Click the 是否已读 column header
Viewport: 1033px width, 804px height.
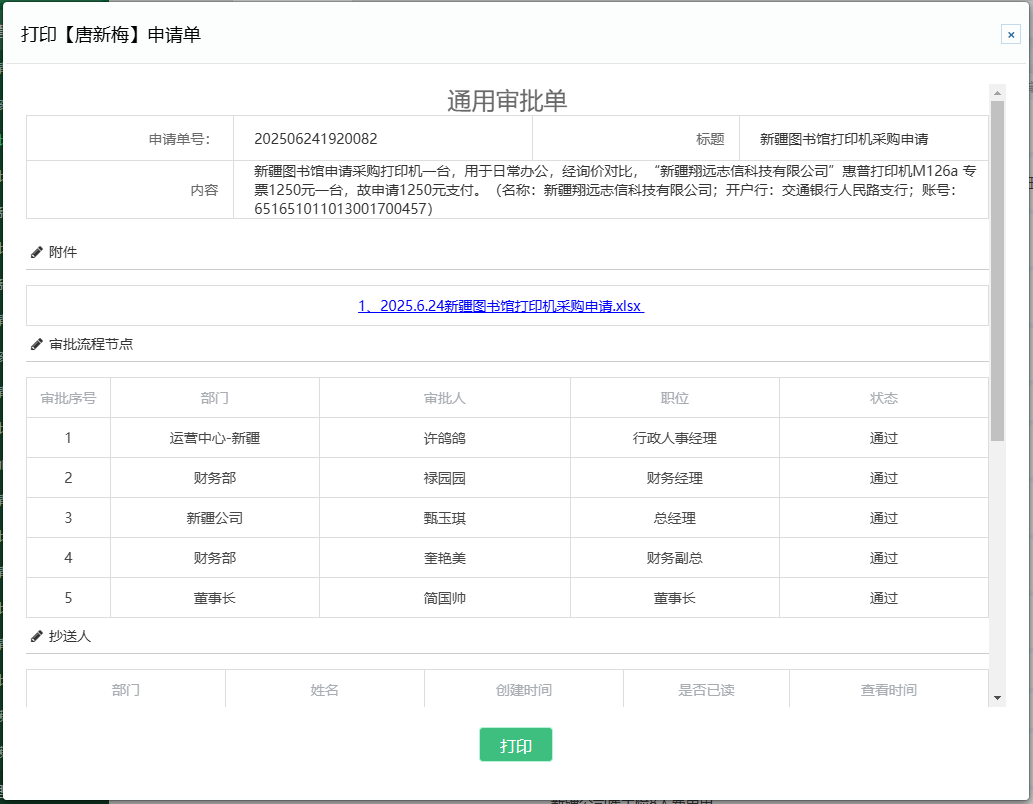706,690
